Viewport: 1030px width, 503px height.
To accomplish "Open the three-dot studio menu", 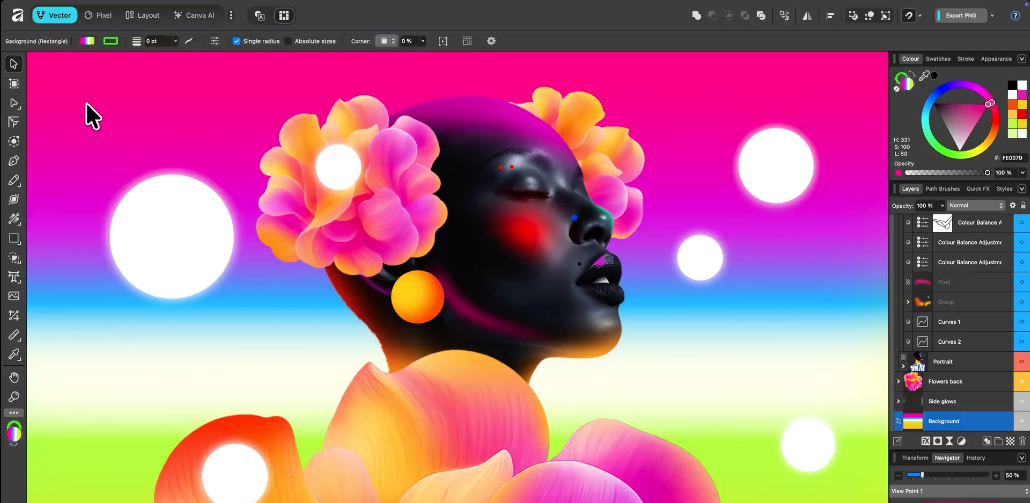I will pos(231,15).
